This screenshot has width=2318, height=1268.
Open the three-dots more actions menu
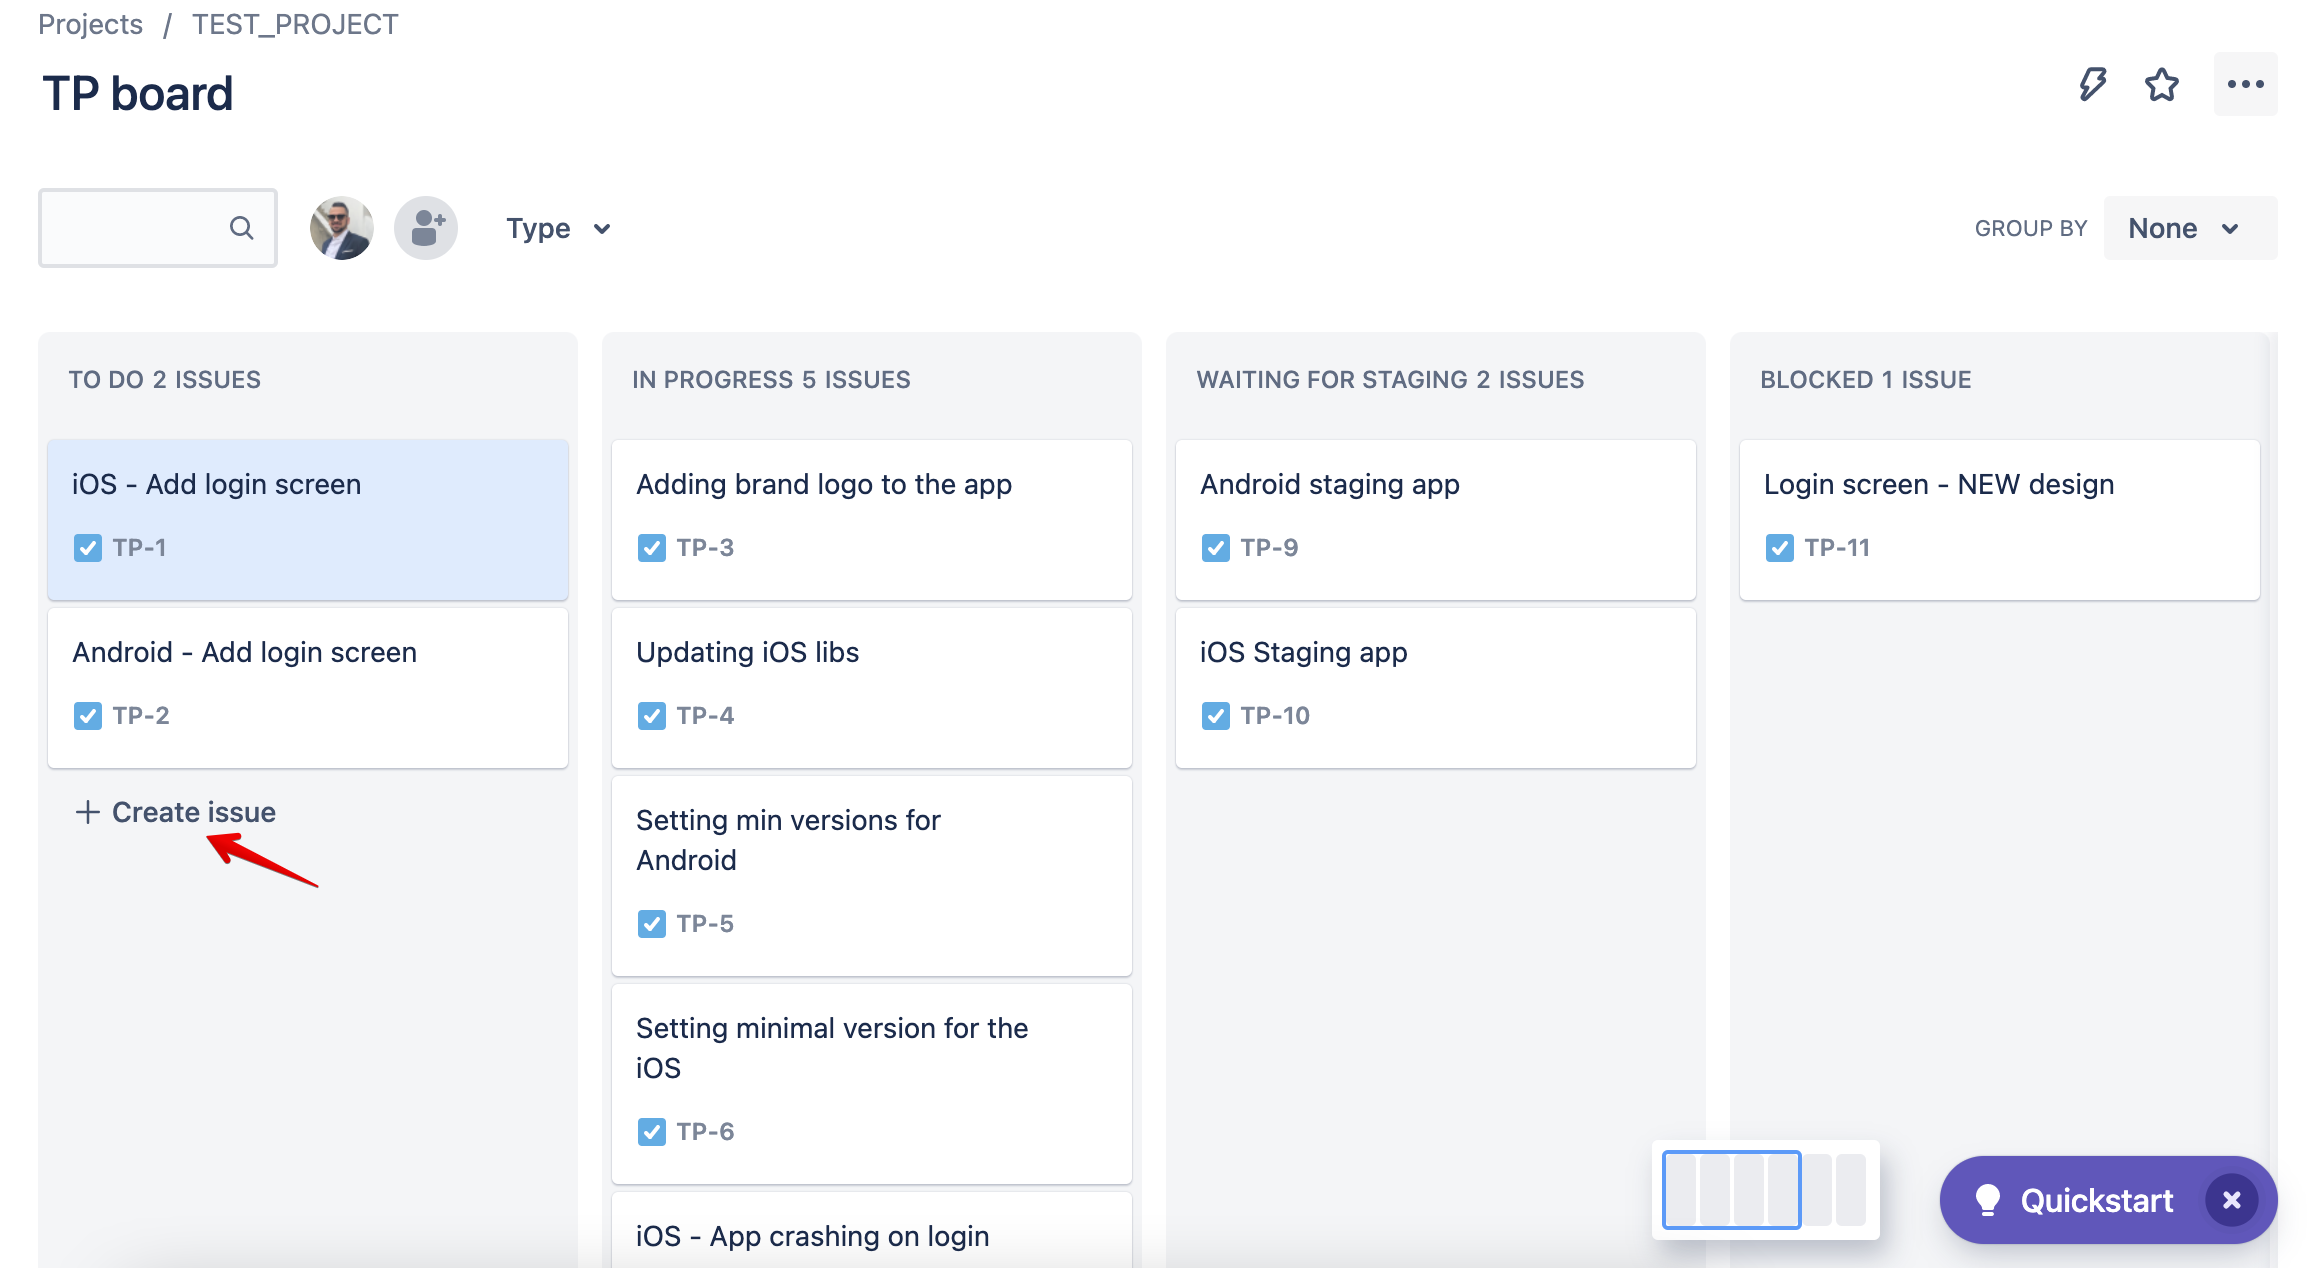click(x=2245, y=84)
